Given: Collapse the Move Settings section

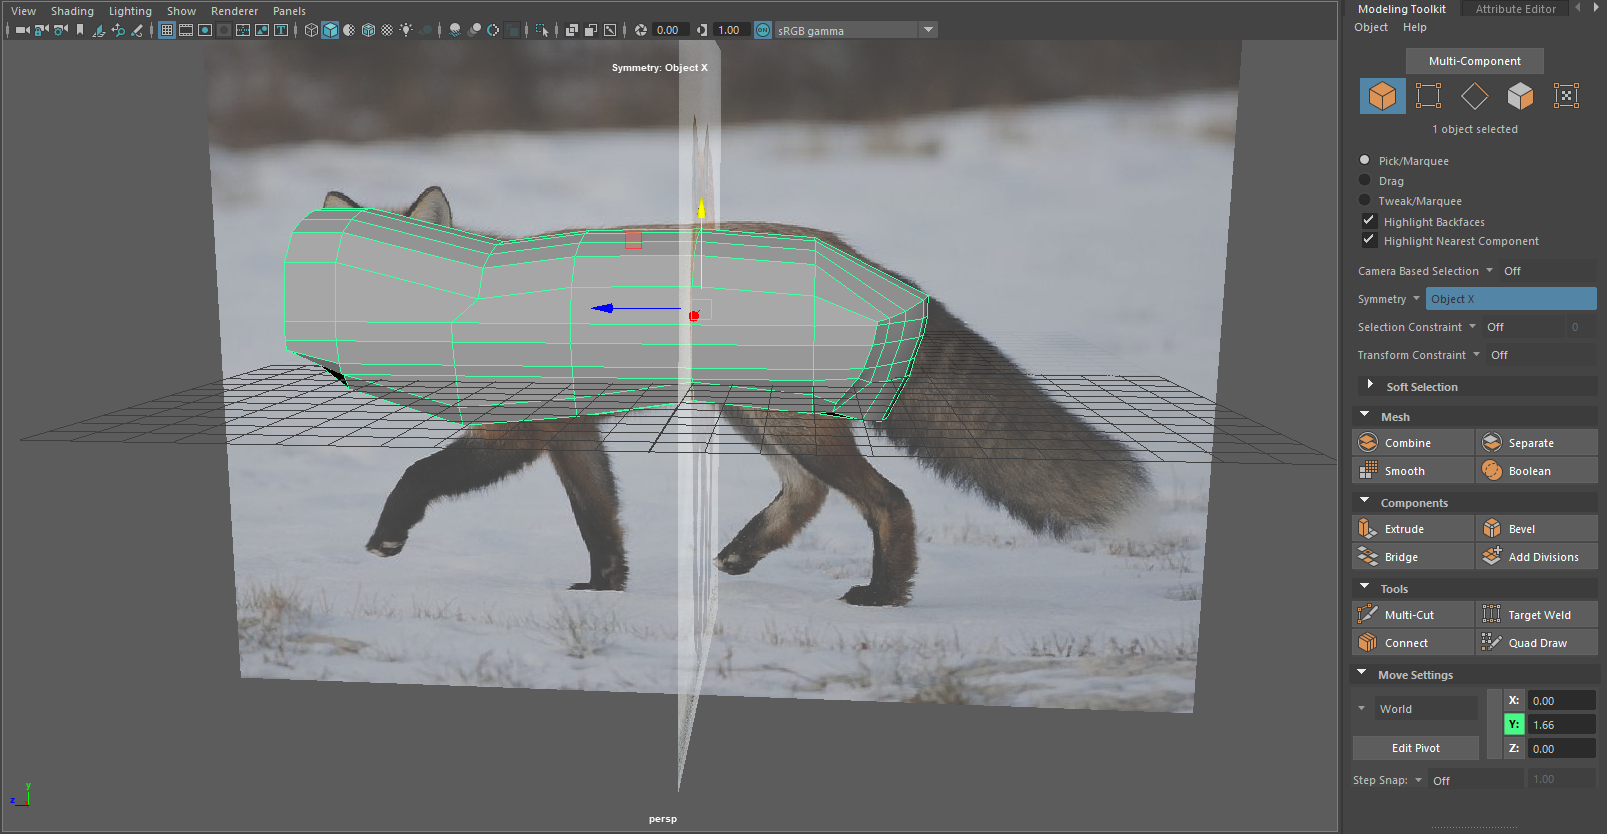Looking at the screenshot, I should 1362,673.
